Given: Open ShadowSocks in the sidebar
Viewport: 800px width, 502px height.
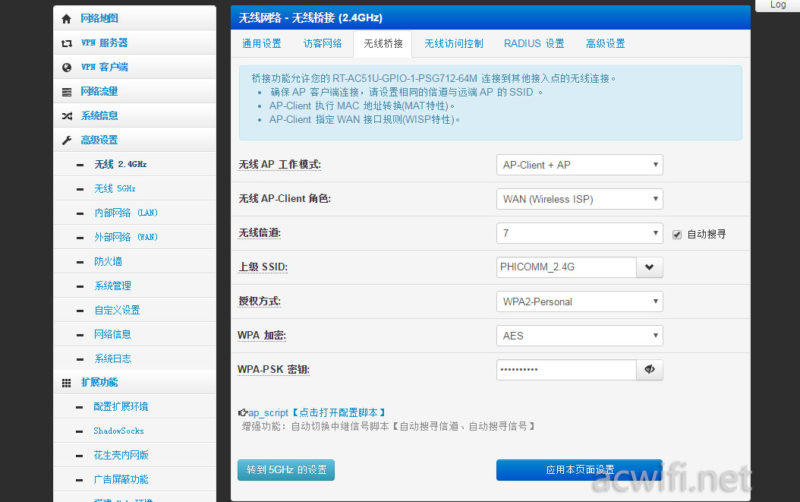Looking at the screenshot, I should pyautogui.click(x=135, y=431).
